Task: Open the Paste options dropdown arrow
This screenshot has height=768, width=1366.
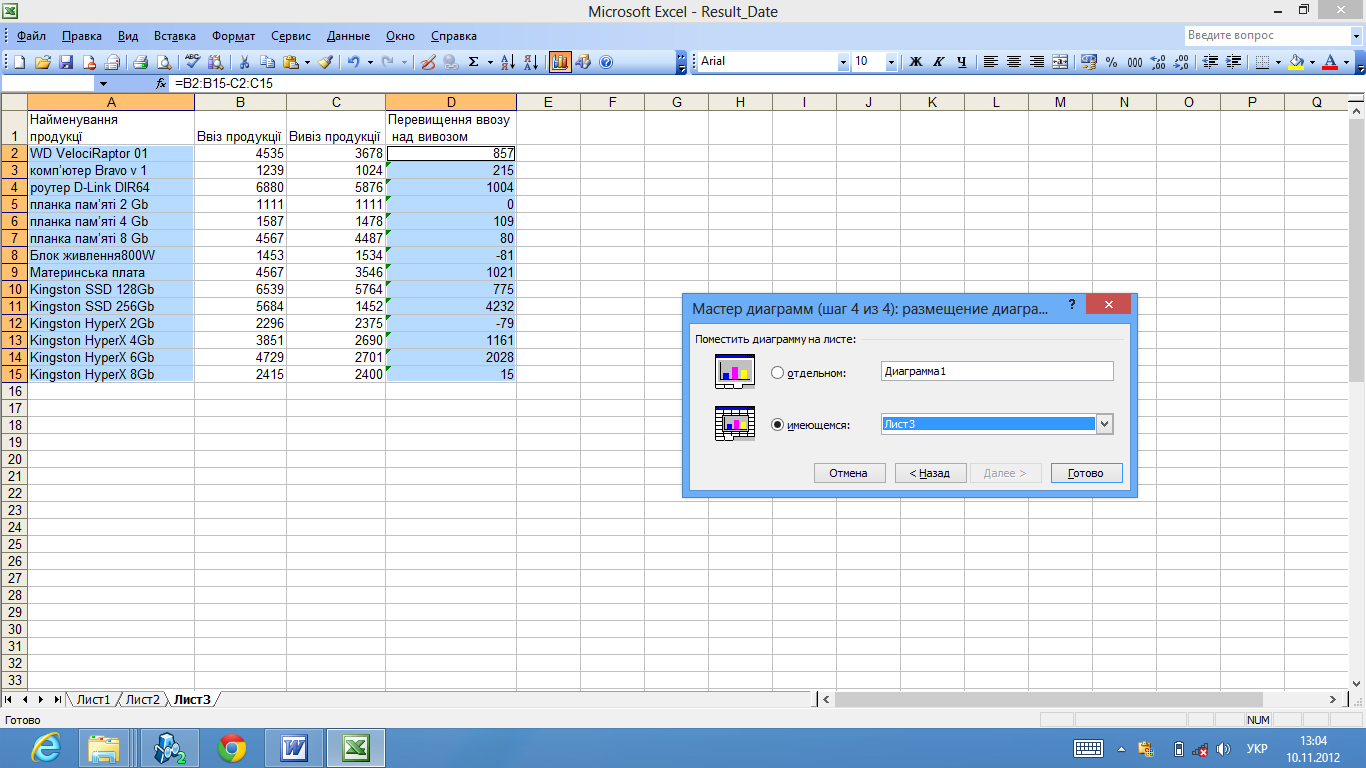Action: coord(307,62)
